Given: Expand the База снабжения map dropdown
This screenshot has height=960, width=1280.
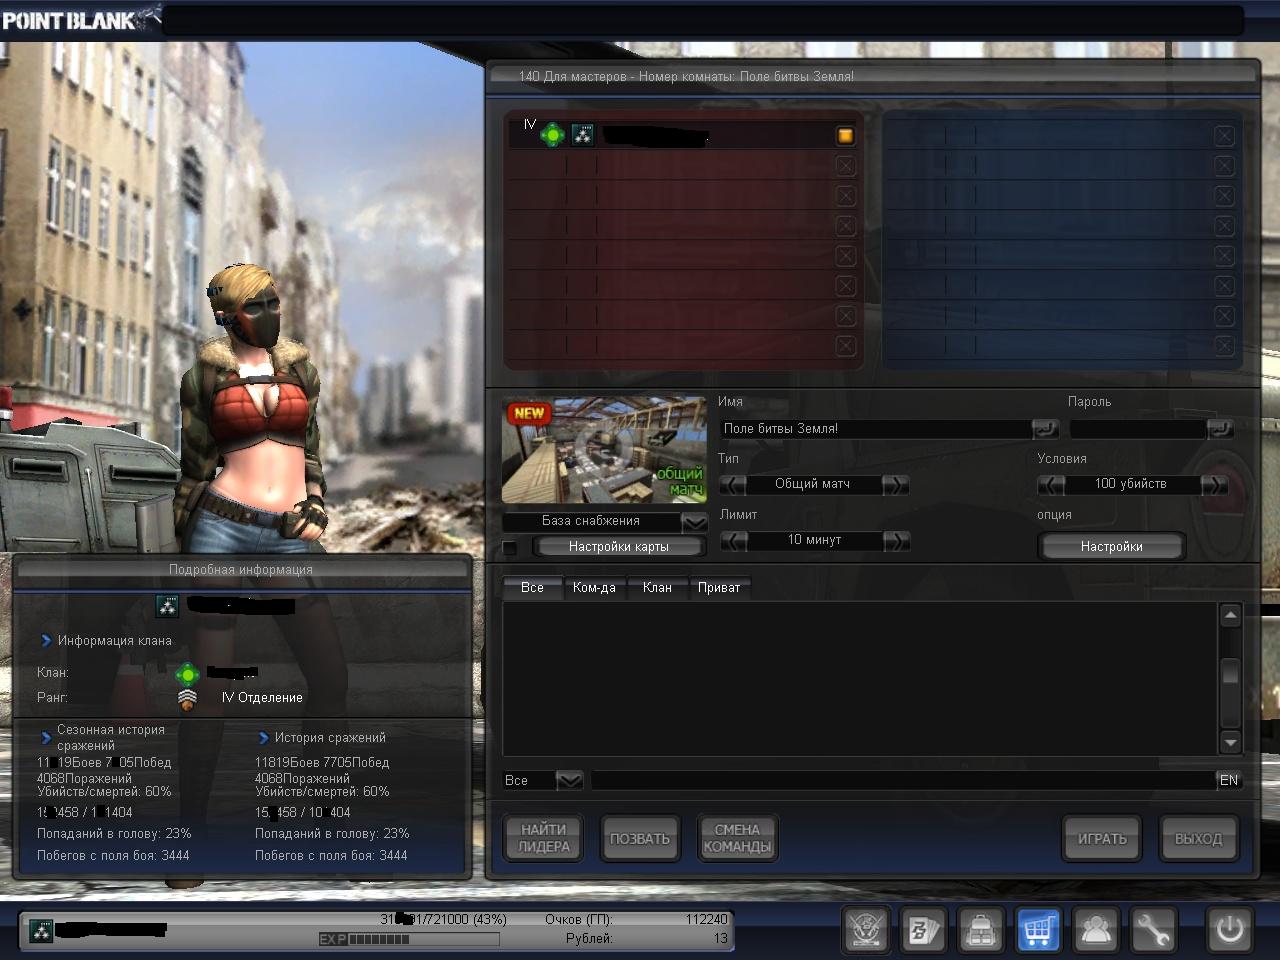Looking at the screenshot, I should (x=694, y=522).
